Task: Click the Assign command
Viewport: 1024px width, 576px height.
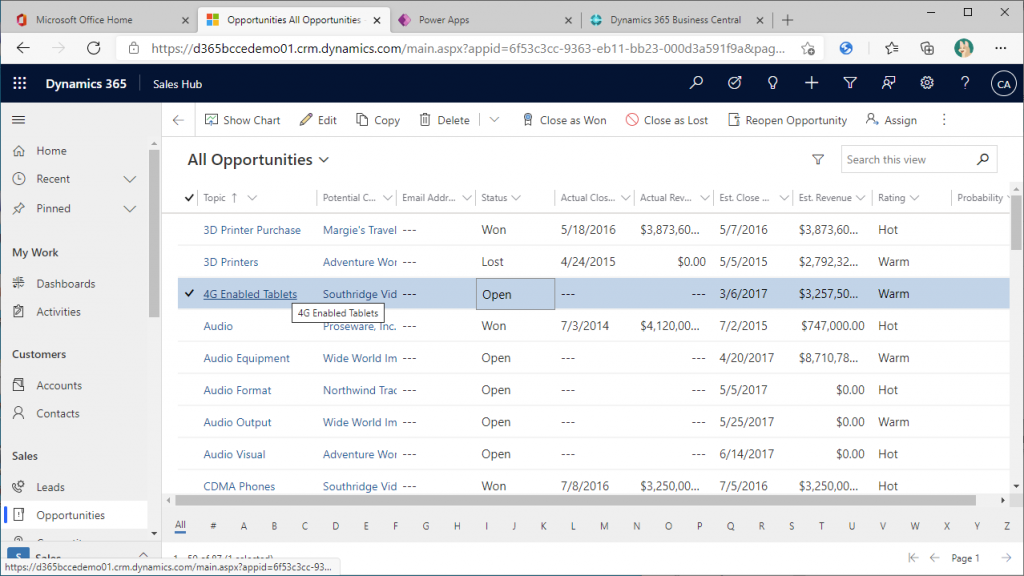Action: click(891, 120)
